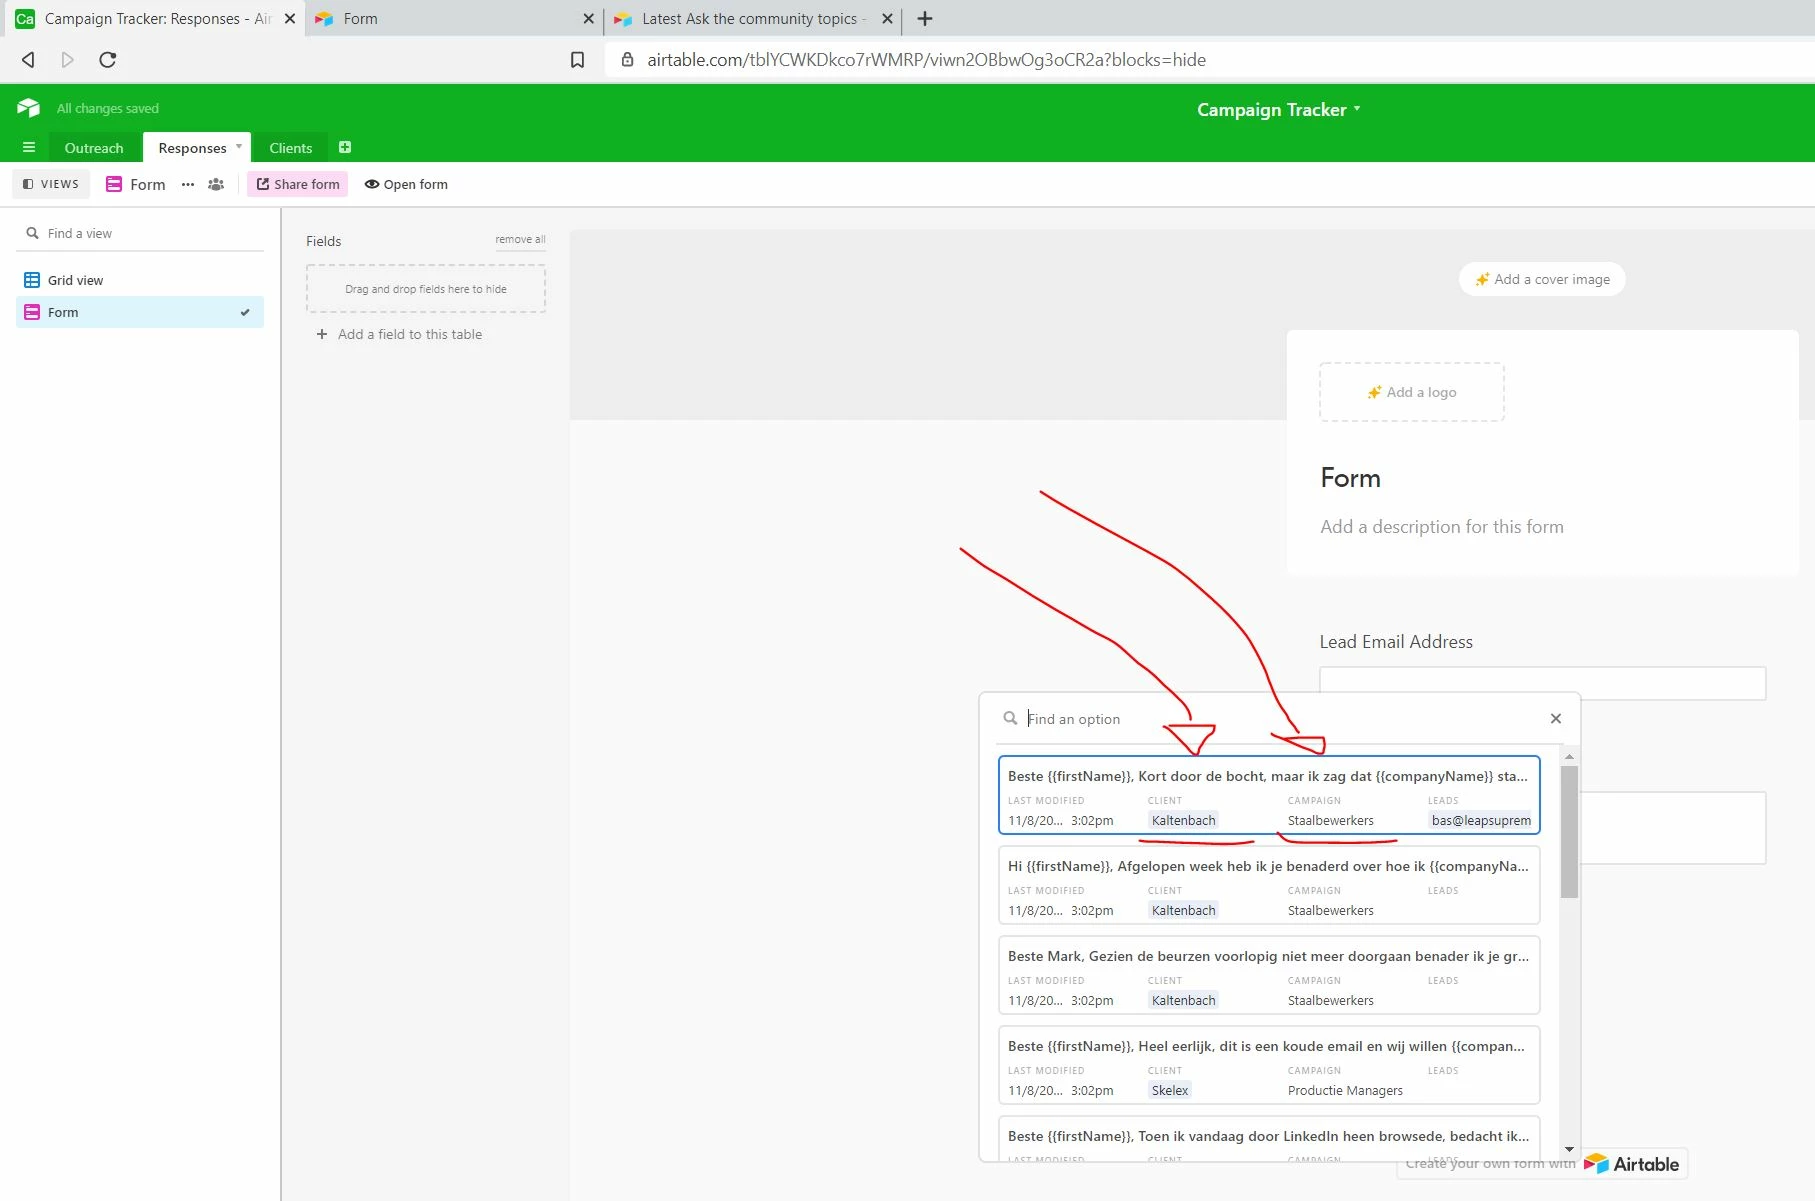This screenshot has width=1815, height=1201.
Task: Click the browser back arrow
Action: pos(28,60)
